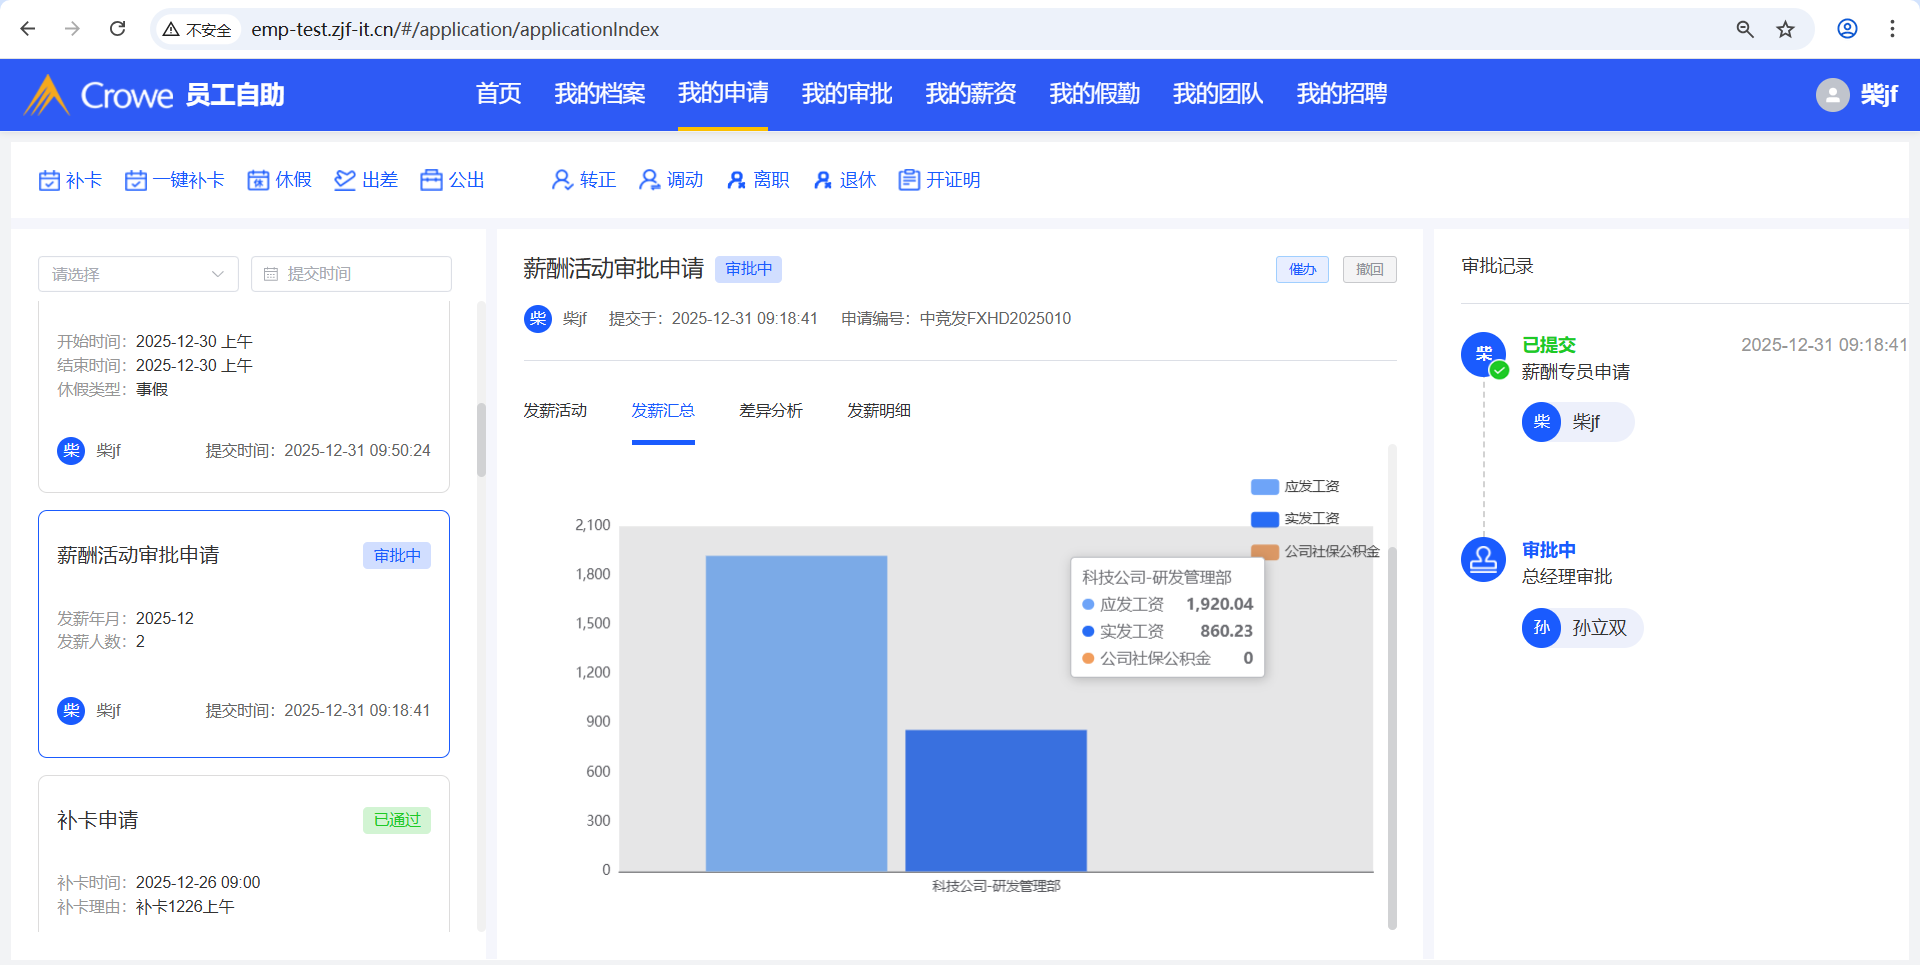1920x965 pixels.
Task: Toggle 公司社保公积金 legend series
Action: point(1264,551)
